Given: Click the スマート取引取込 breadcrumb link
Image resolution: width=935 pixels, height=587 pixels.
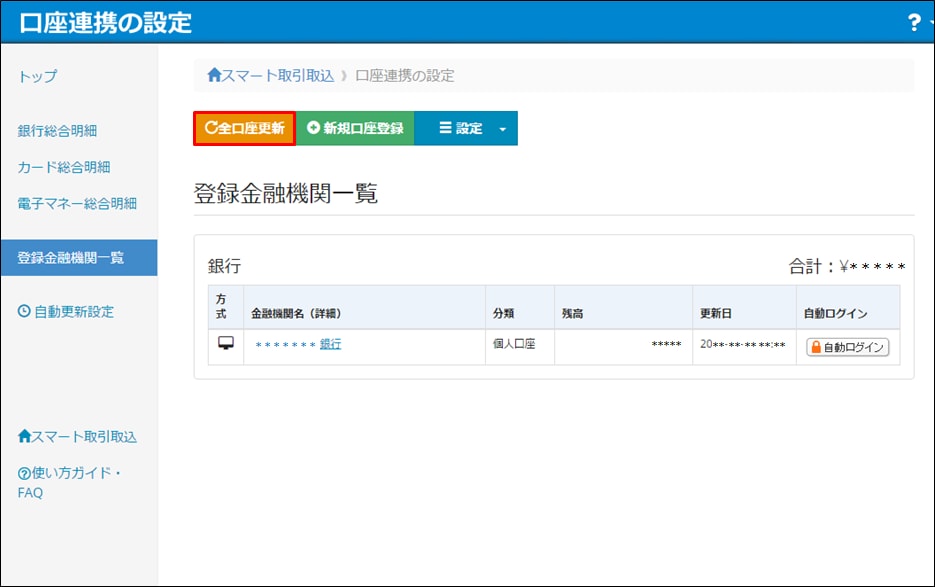Looking at the screenshot, I should point(271,76).
